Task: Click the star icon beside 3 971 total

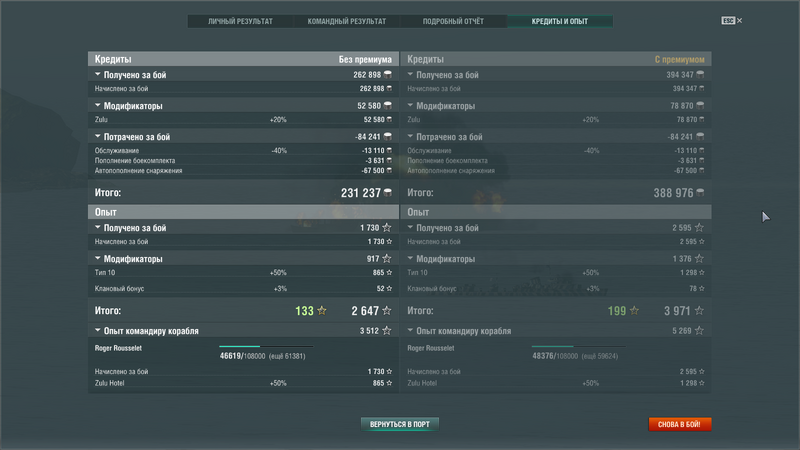Action: click(x=699, y=311)
